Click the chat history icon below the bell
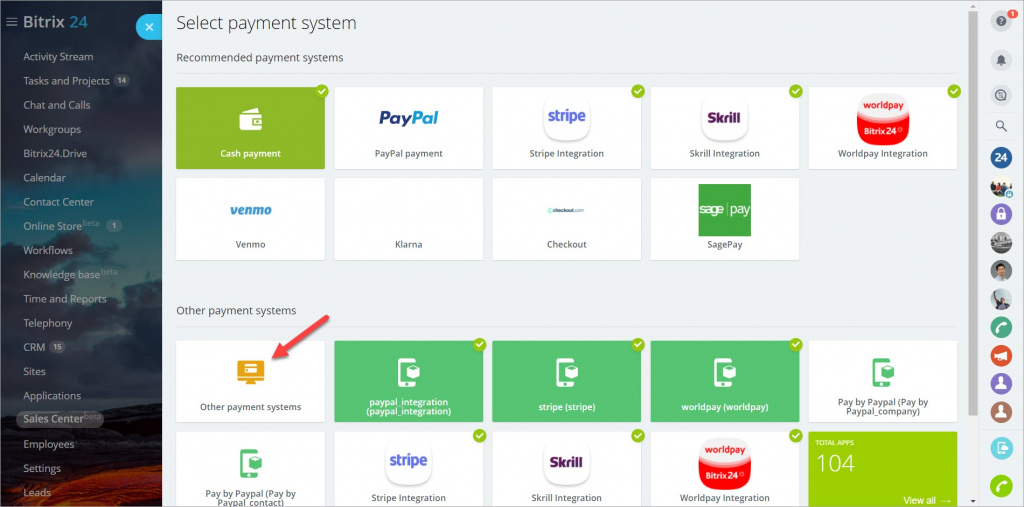The height and width of the screenshot is (507, 1024). coord(1001,95)
